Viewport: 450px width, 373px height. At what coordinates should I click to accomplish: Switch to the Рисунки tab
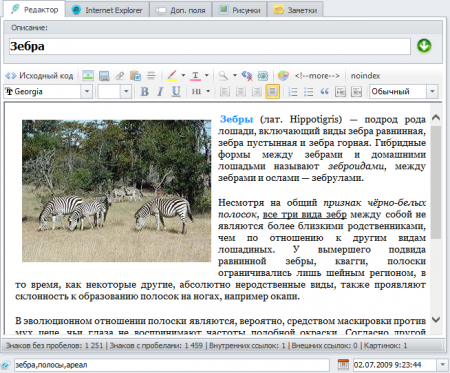pos(240,10)
